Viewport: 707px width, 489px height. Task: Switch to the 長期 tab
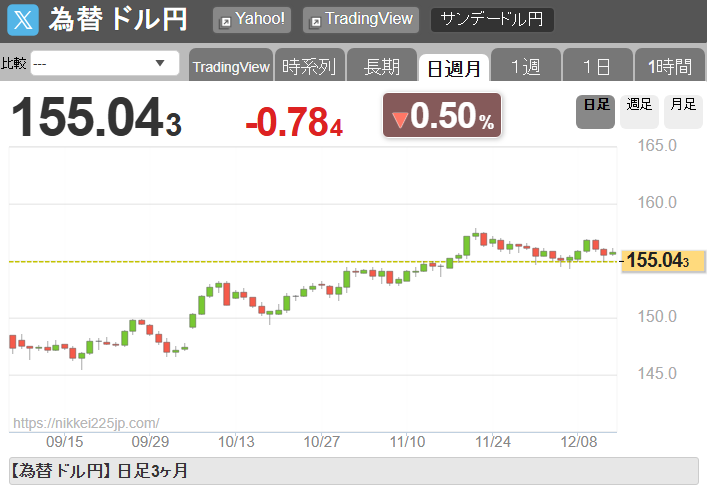point(382,66)
